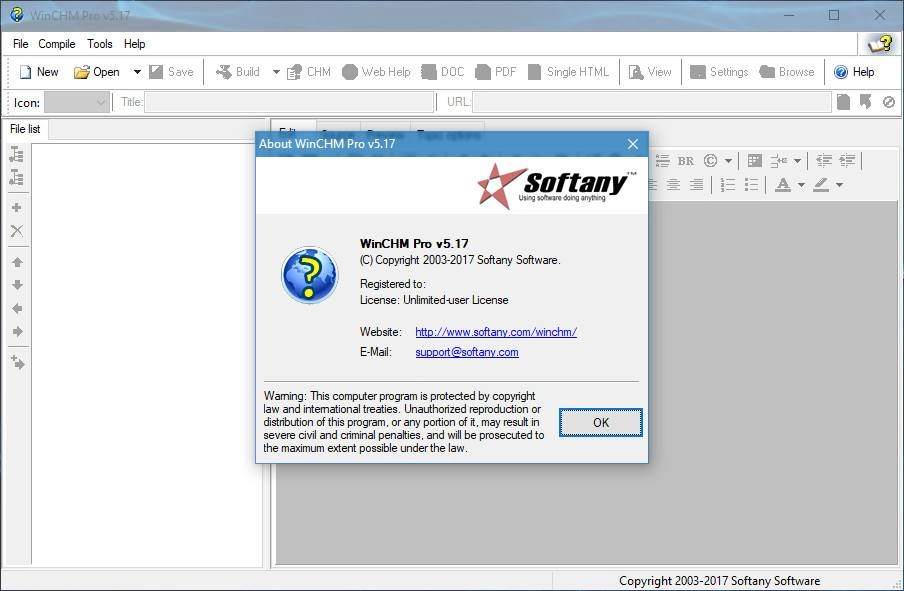Click the Bulleted list icon

[x=751, y=185]
